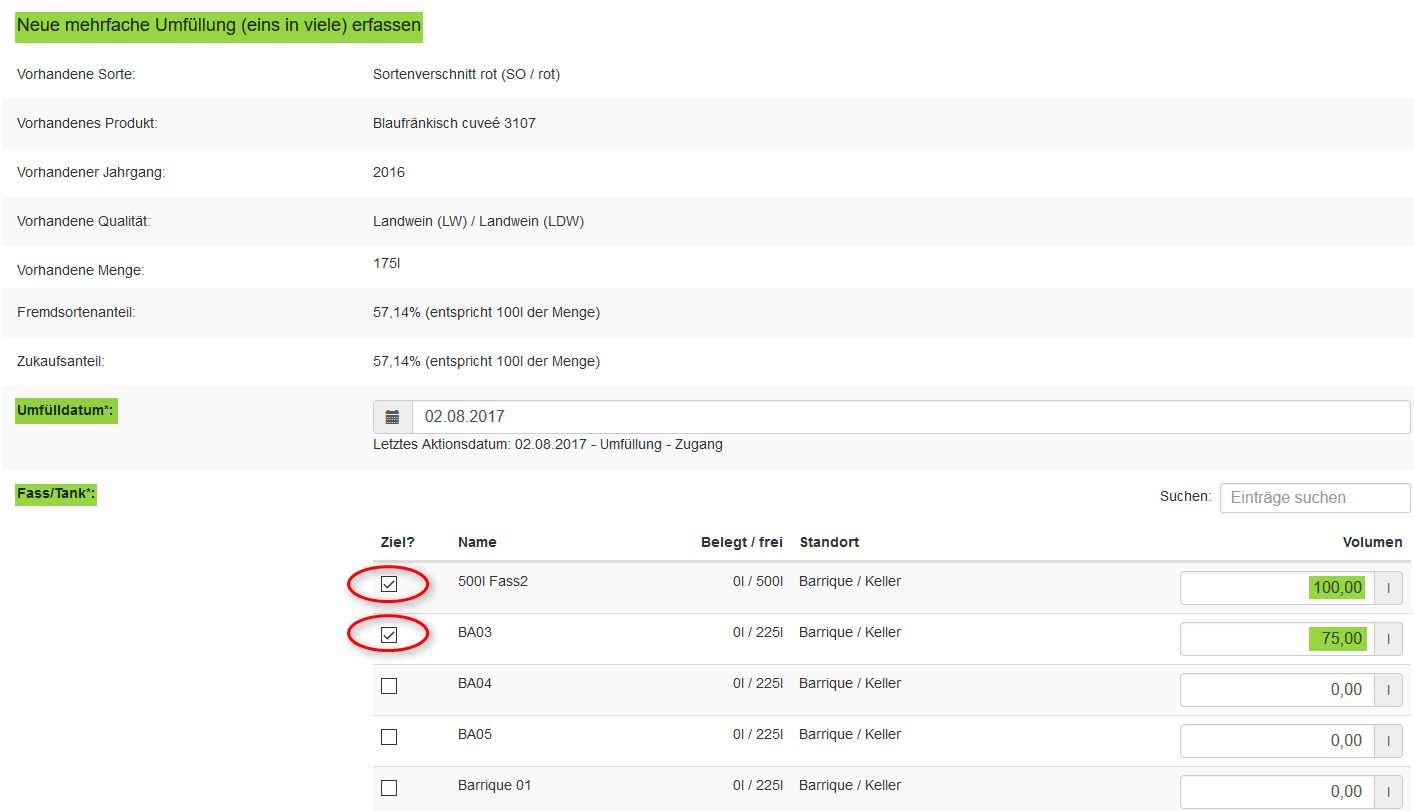Sort by Belegt / frei column header
Viewport: 1414px width, 811px height.
(x=741, y=542)
